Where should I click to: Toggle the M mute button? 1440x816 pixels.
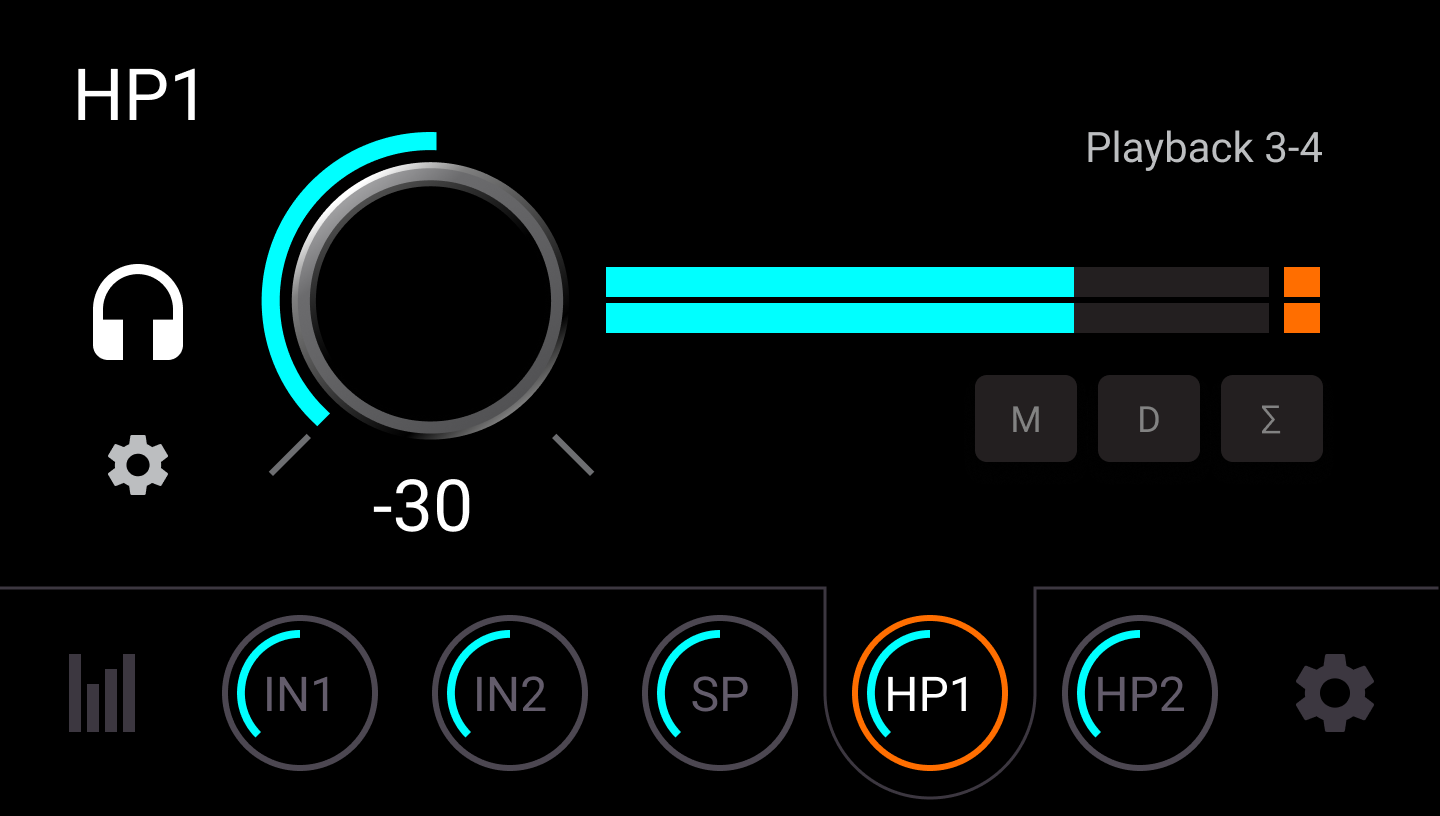pos(1026,419)
